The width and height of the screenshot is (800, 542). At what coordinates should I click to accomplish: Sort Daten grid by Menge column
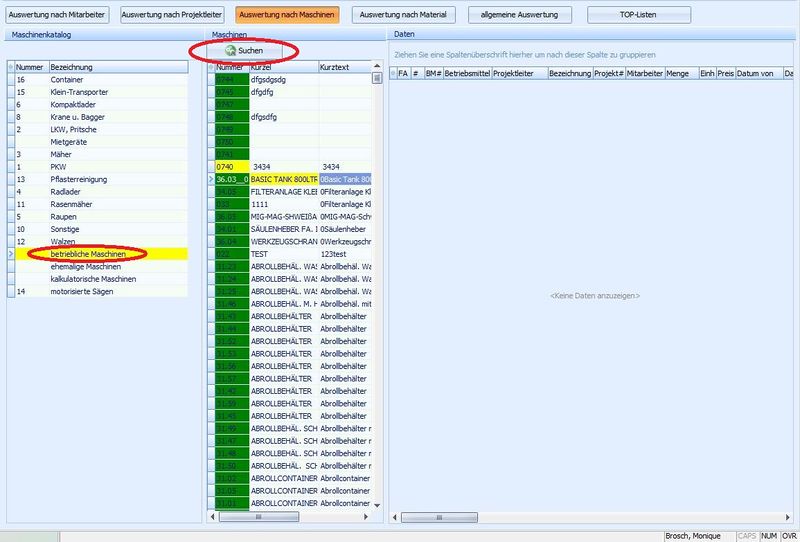(682, 73)
